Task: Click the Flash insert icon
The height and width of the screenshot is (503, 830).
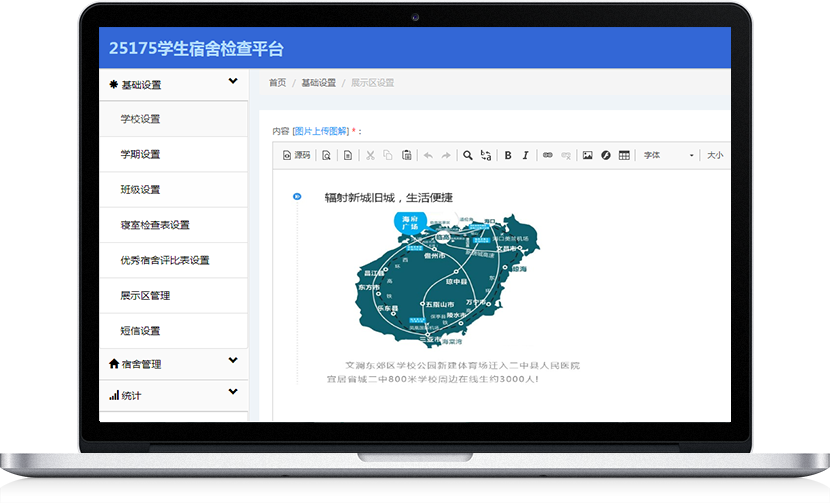Action: coord(605,155)
